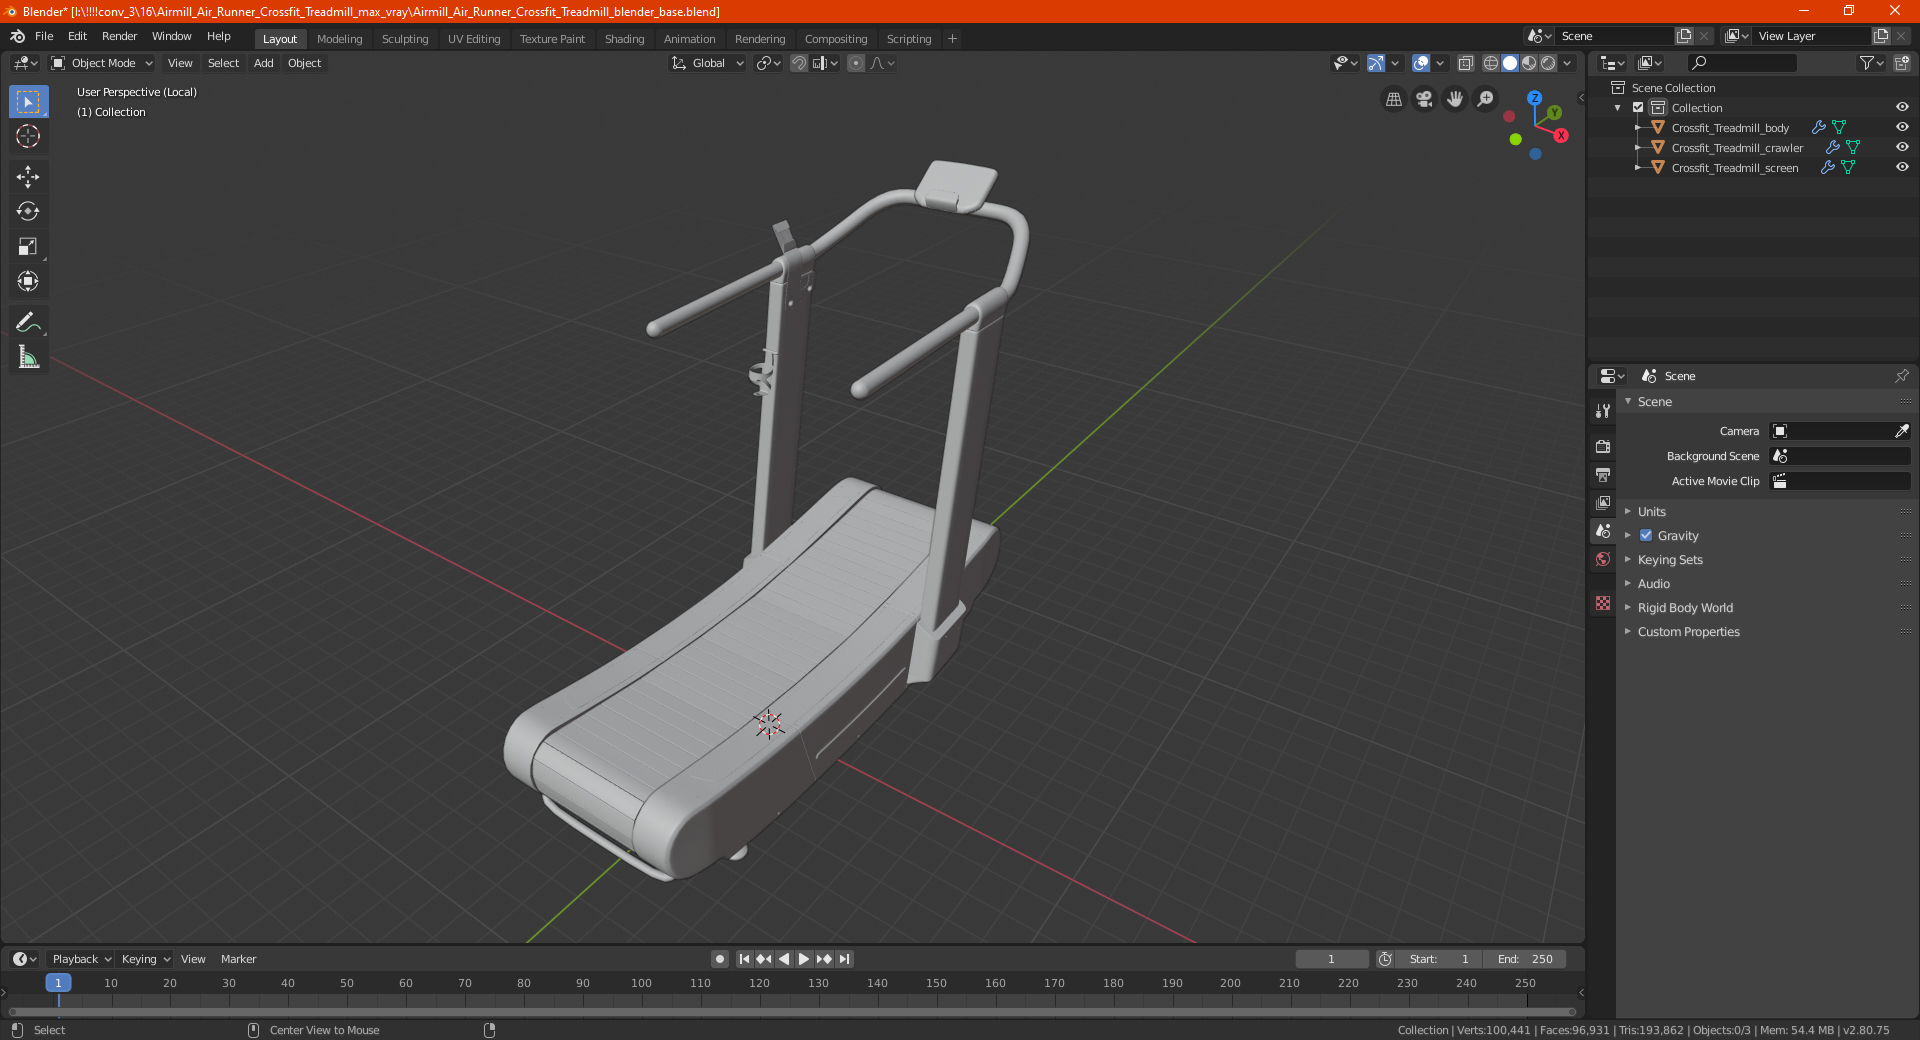Click the current frame number field

pos(1332,959)
